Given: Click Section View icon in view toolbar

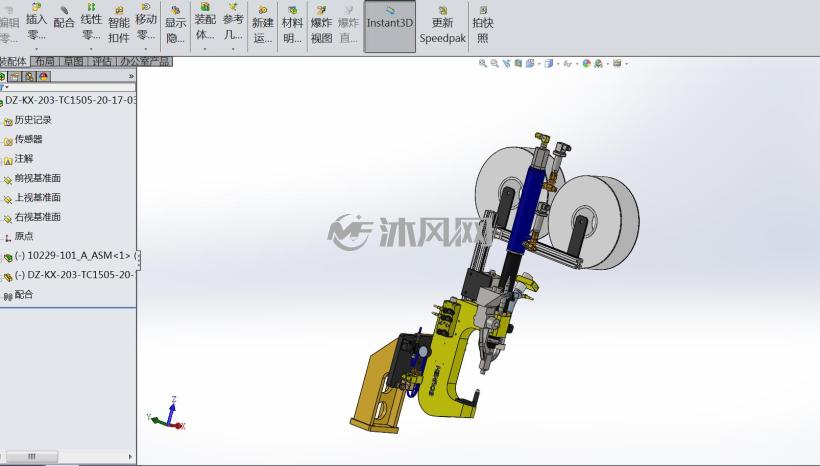Looking at the screenshot, I should pos(518,63).
